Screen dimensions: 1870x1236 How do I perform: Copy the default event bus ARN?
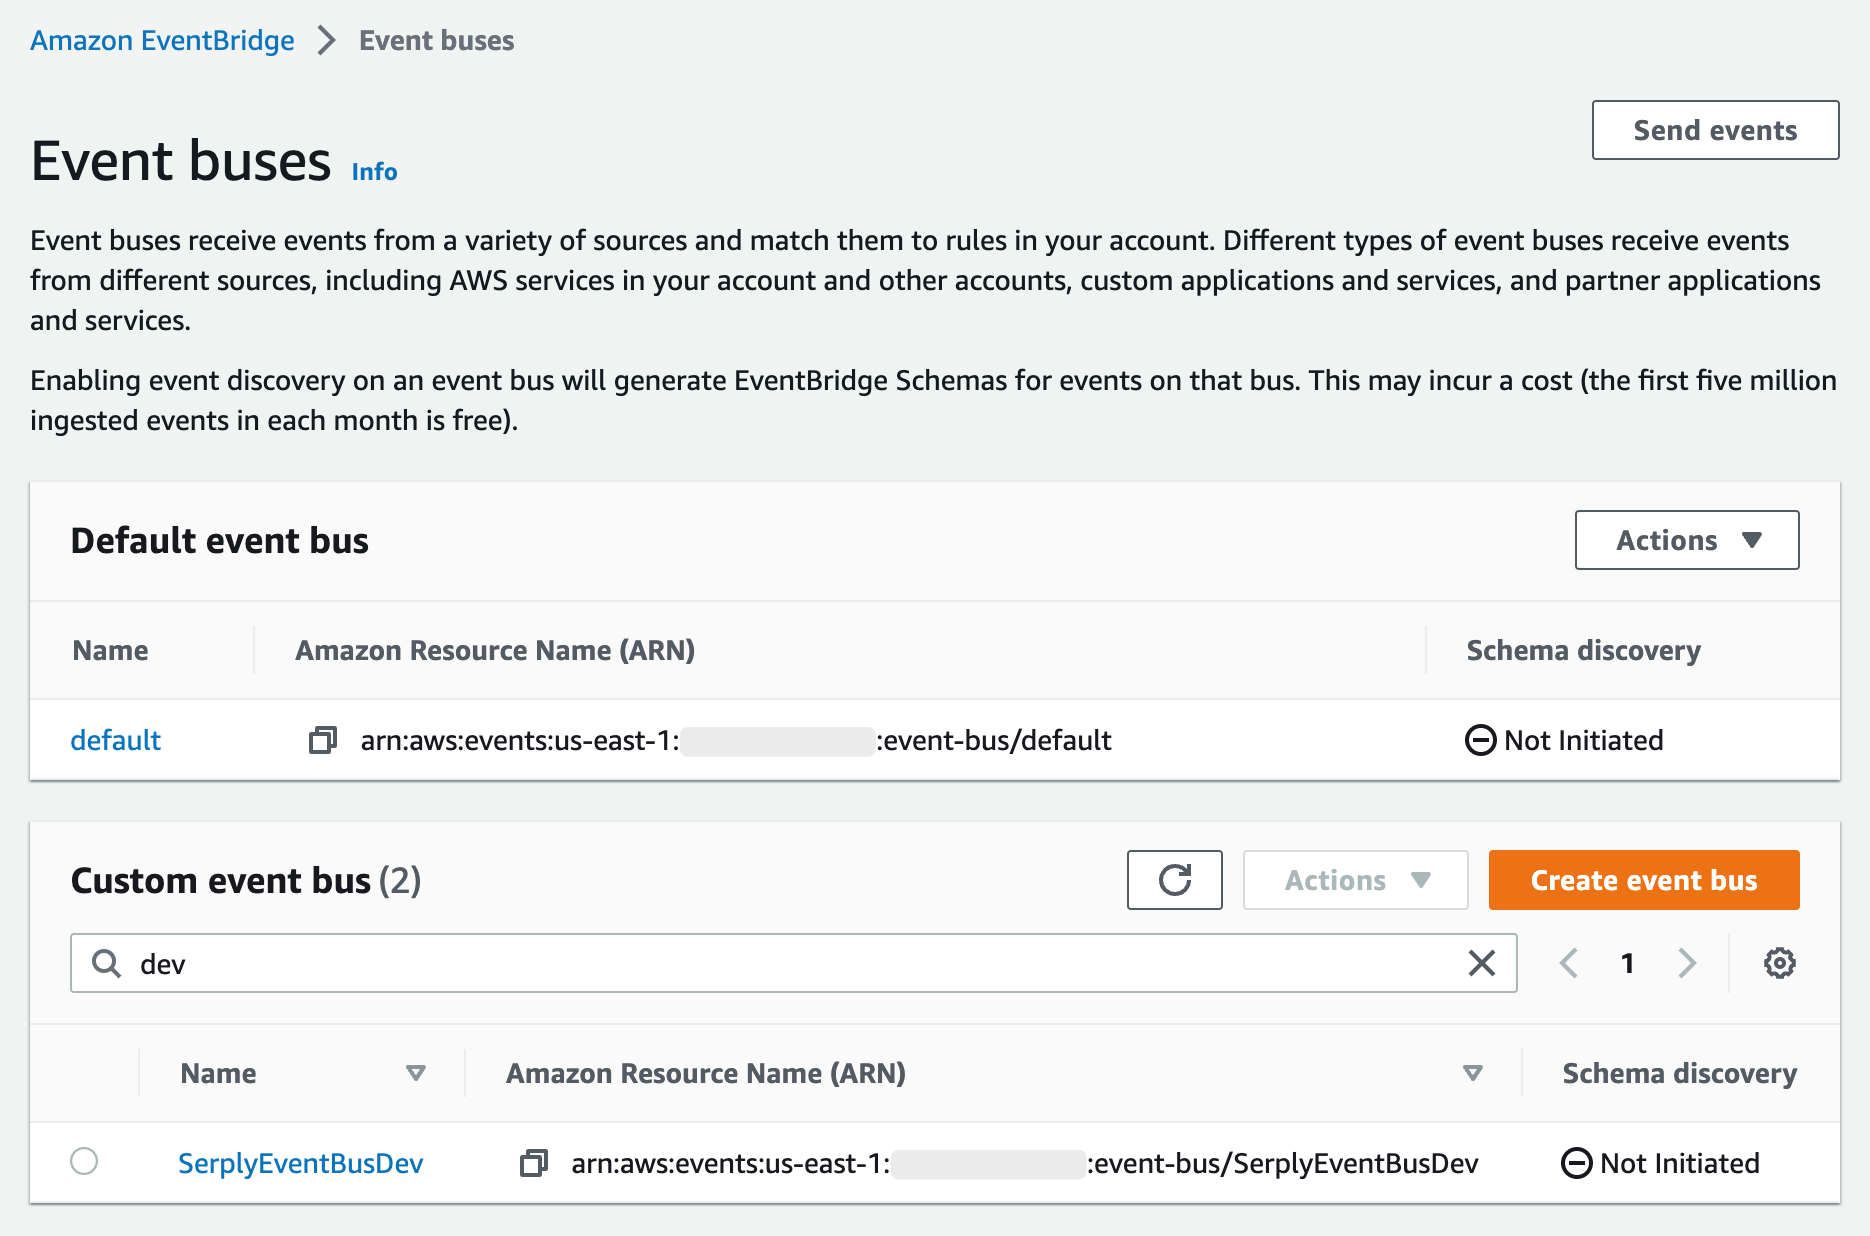(x=322, y=740)
